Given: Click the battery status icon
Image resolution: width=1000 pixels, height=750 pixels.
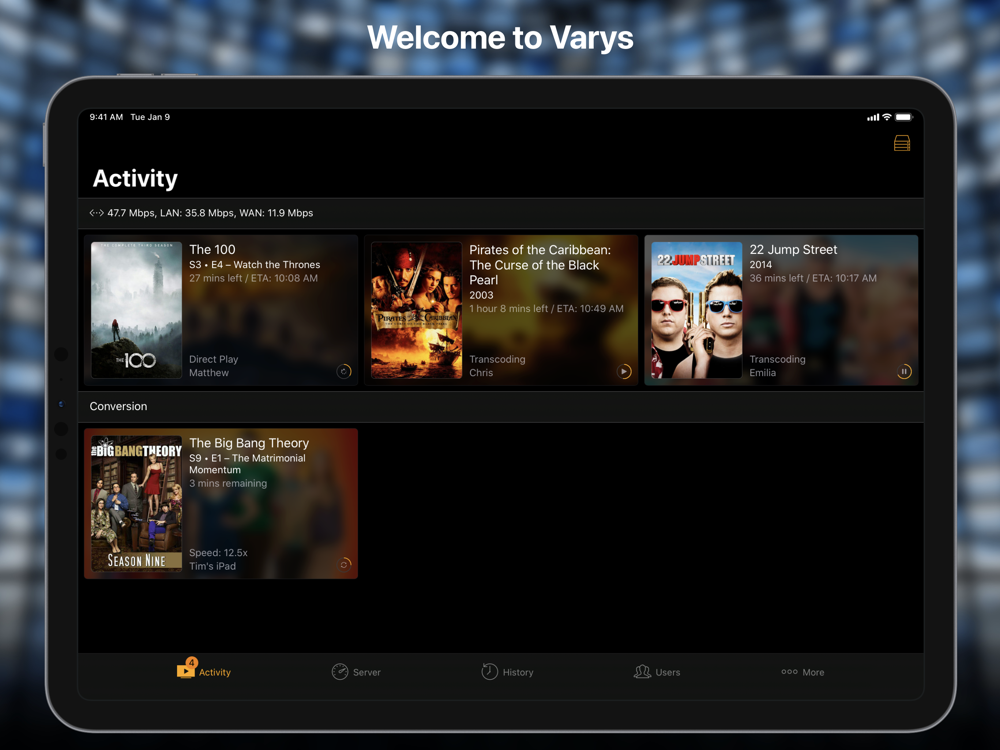Looking at the screenshot, I should (x=904, y=117).
